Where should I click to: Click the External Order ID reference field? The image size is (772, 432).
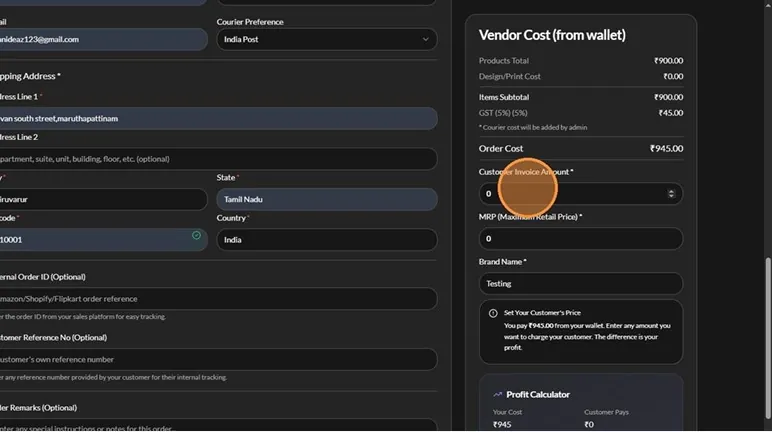pyautogui.click(x=218, y=299)
